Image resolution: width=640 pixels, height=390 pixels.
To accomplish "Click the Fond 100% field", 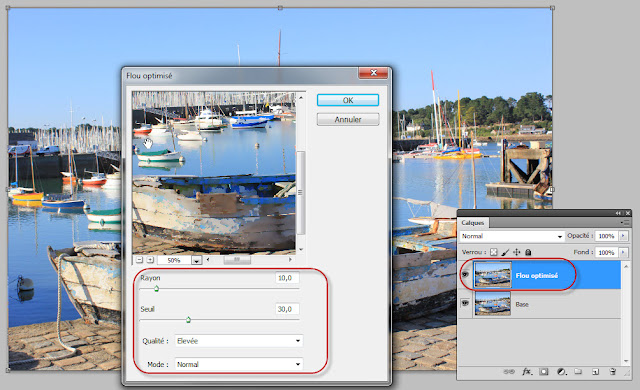I will coord(607,253).
